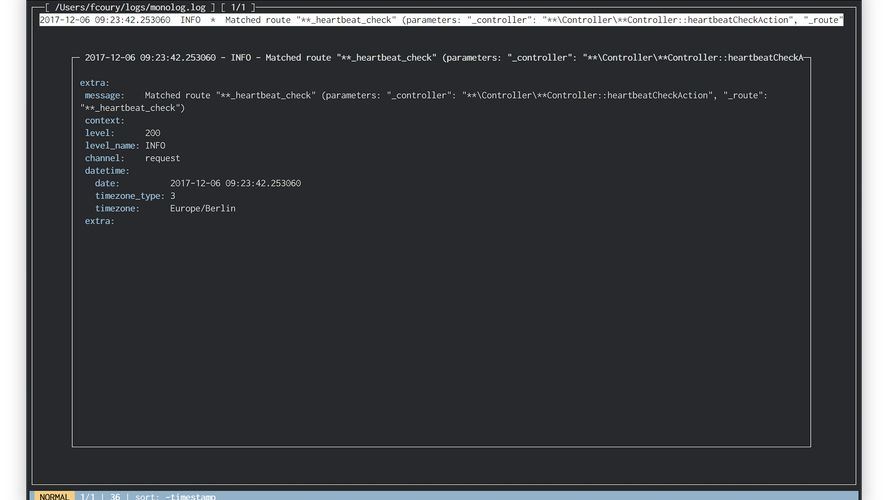Click the 'level_name:' field label
The width and height of the screenshot is (888, 500).
pos(112,146)
